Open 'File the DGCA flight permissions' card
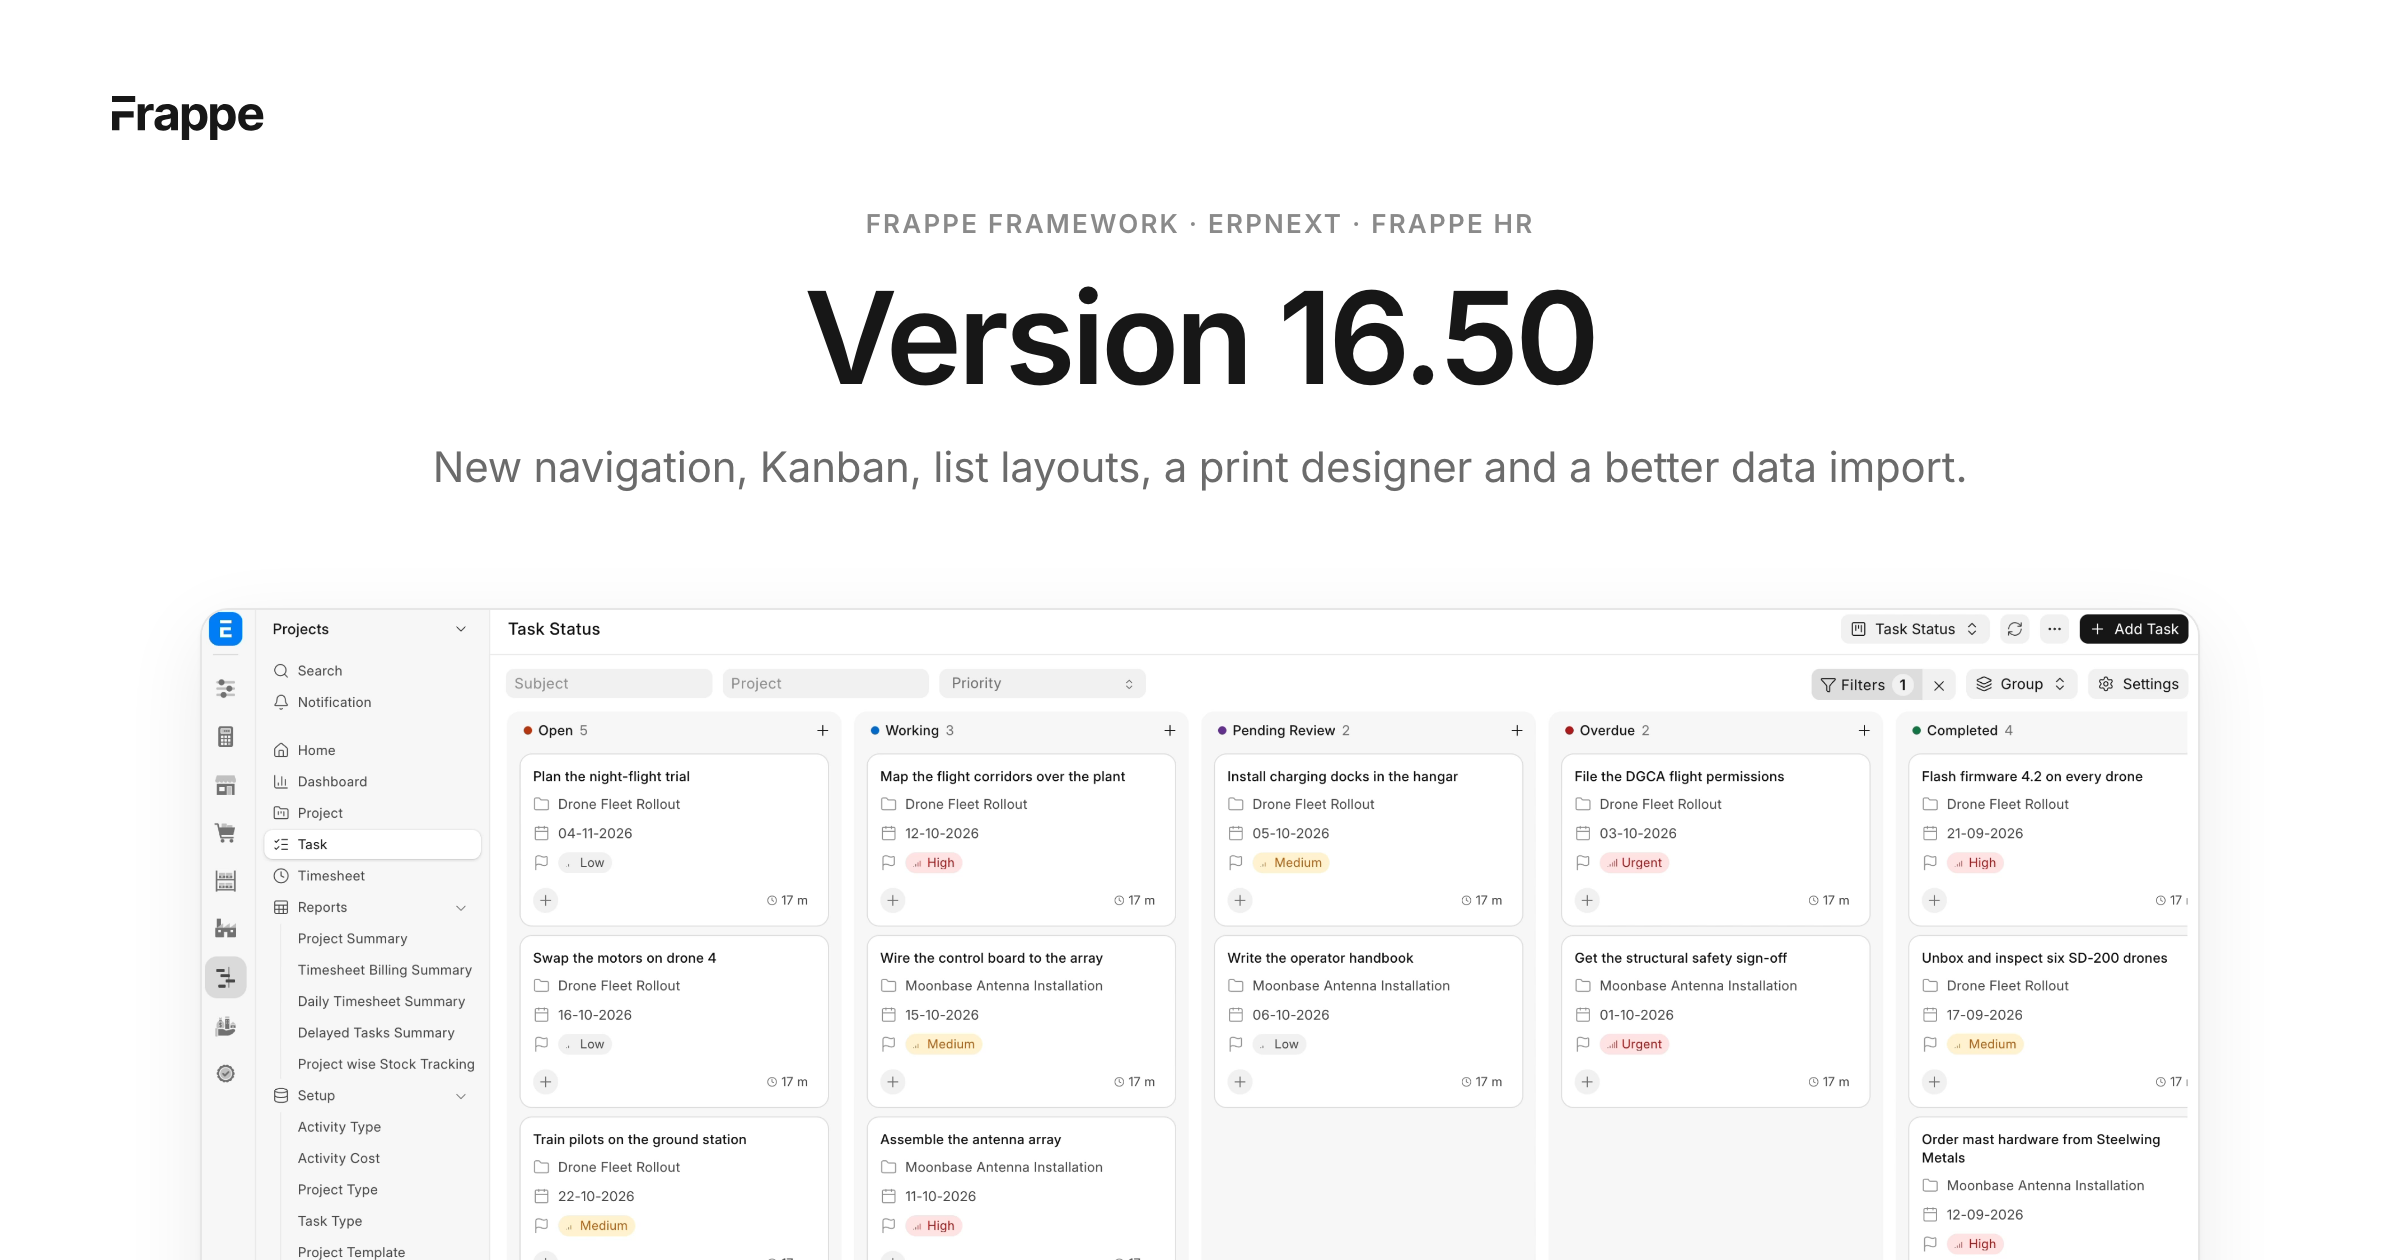Image resolution: width=2400 pixels, height=1260 pixels. click(1715, 840)
